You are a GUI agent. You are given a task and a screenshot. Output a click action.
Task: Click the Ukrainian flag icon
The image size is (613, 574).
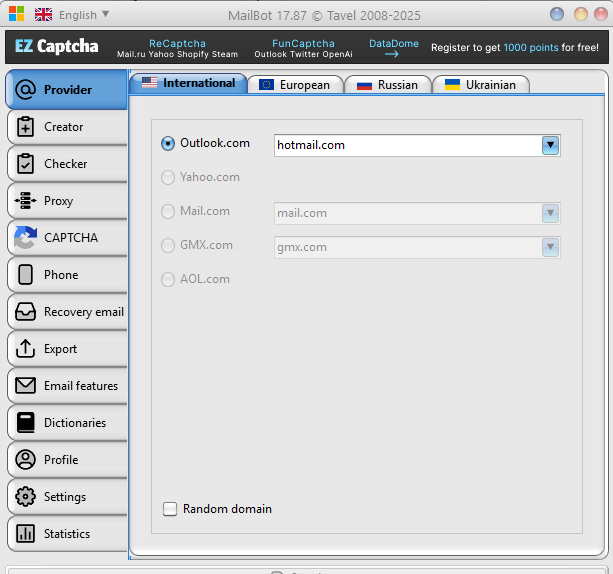click(452, 84)
